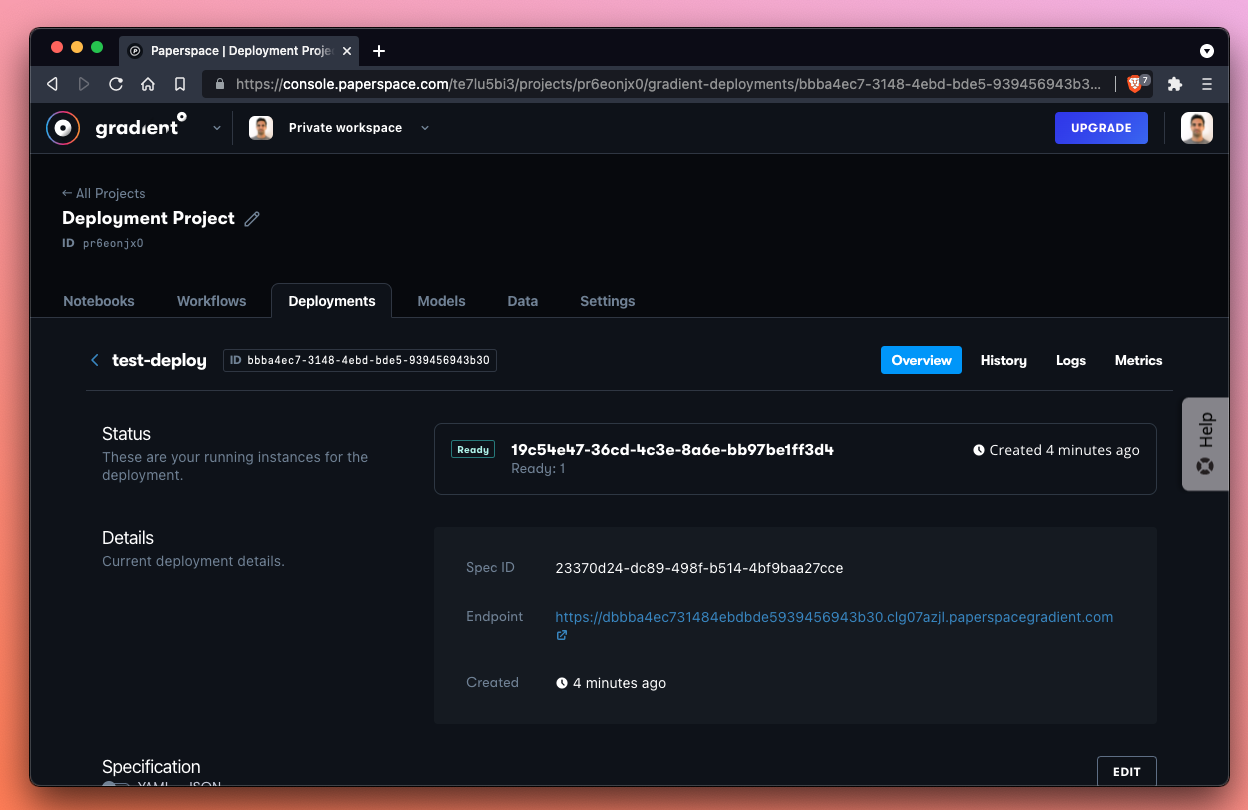Click Created 4 minutes ago in status card
The image size is (1248, 810).
pyautogui.click(x=1056, y=450)
